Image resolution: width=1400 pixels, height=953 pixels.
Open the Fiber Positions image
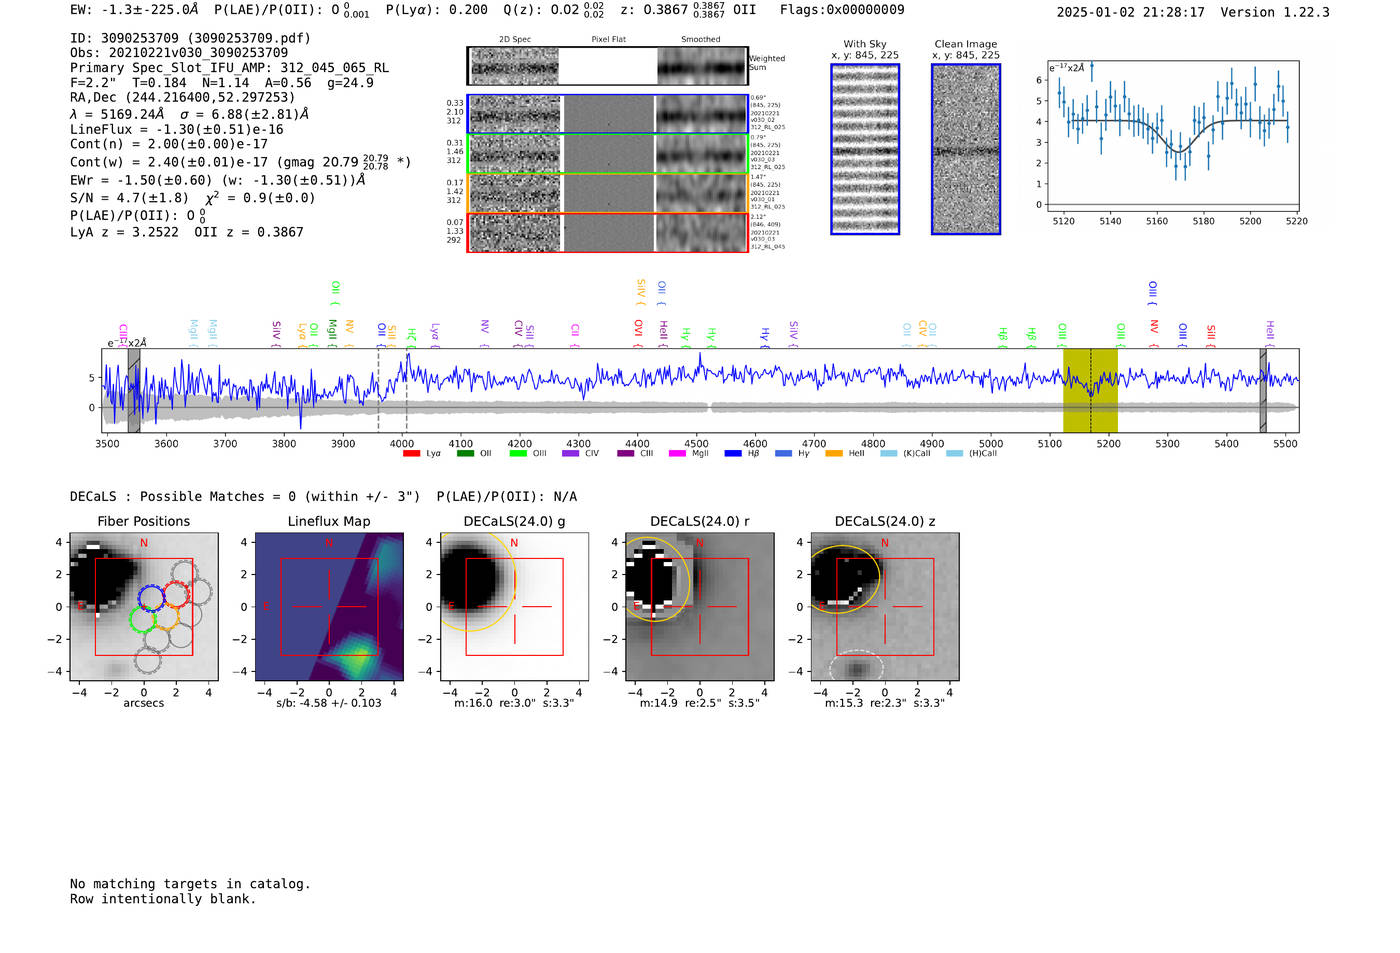click(144, 606)
